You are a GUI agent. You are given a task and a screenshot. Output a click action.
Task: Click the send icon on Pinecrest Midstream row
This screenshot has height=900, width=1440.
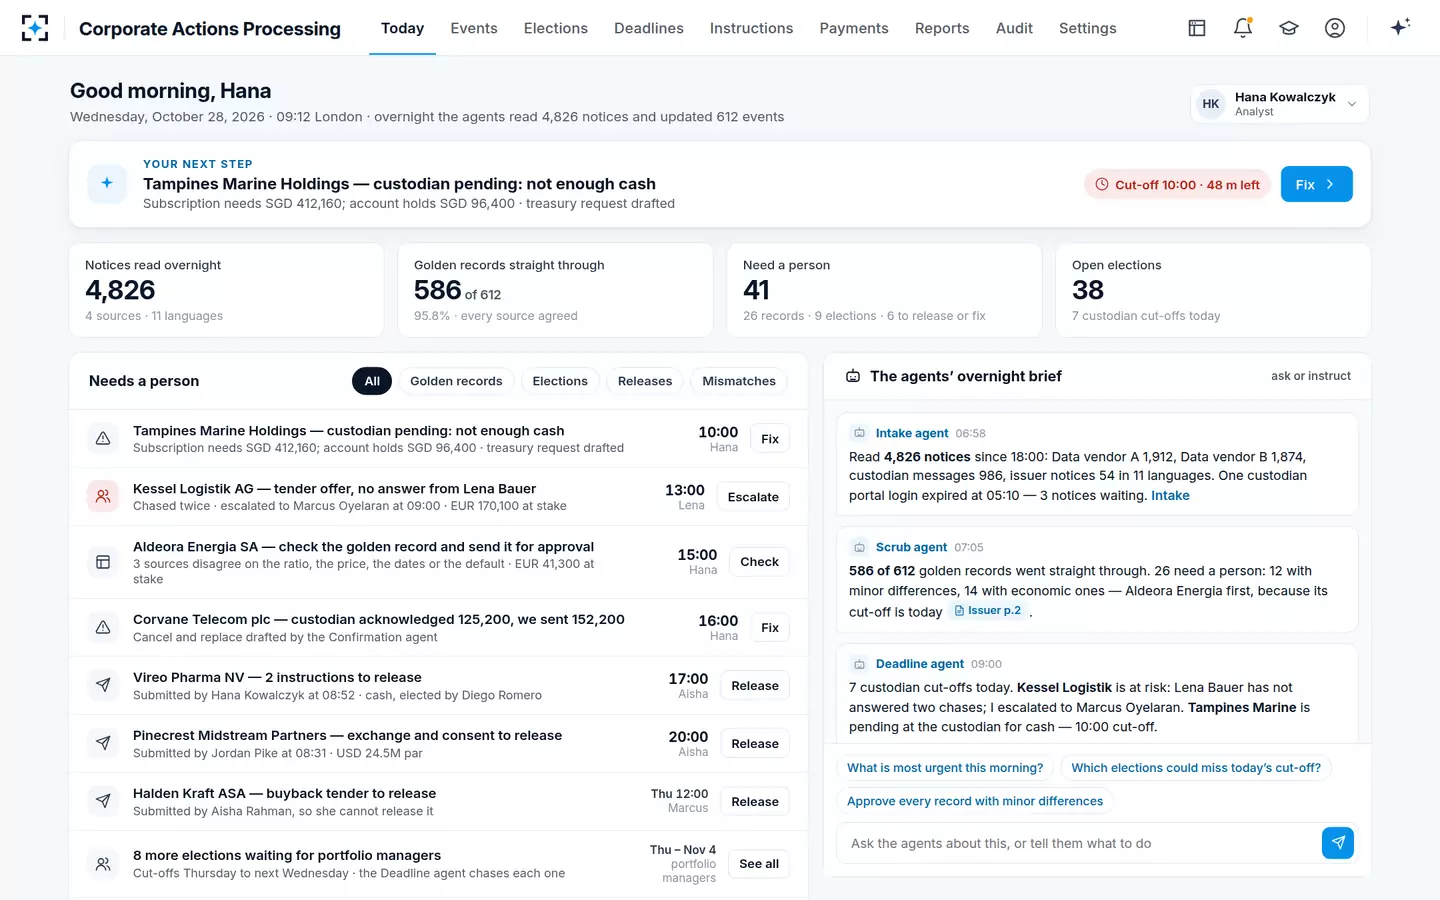pyautogui.click(x=103, y=744)
